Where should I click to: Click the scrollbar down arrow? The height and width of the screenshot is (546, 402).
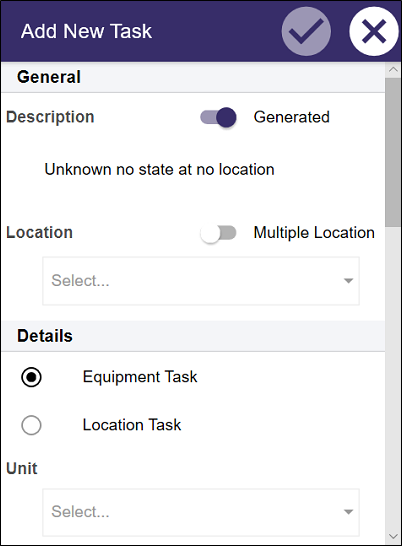coord(393,536)
